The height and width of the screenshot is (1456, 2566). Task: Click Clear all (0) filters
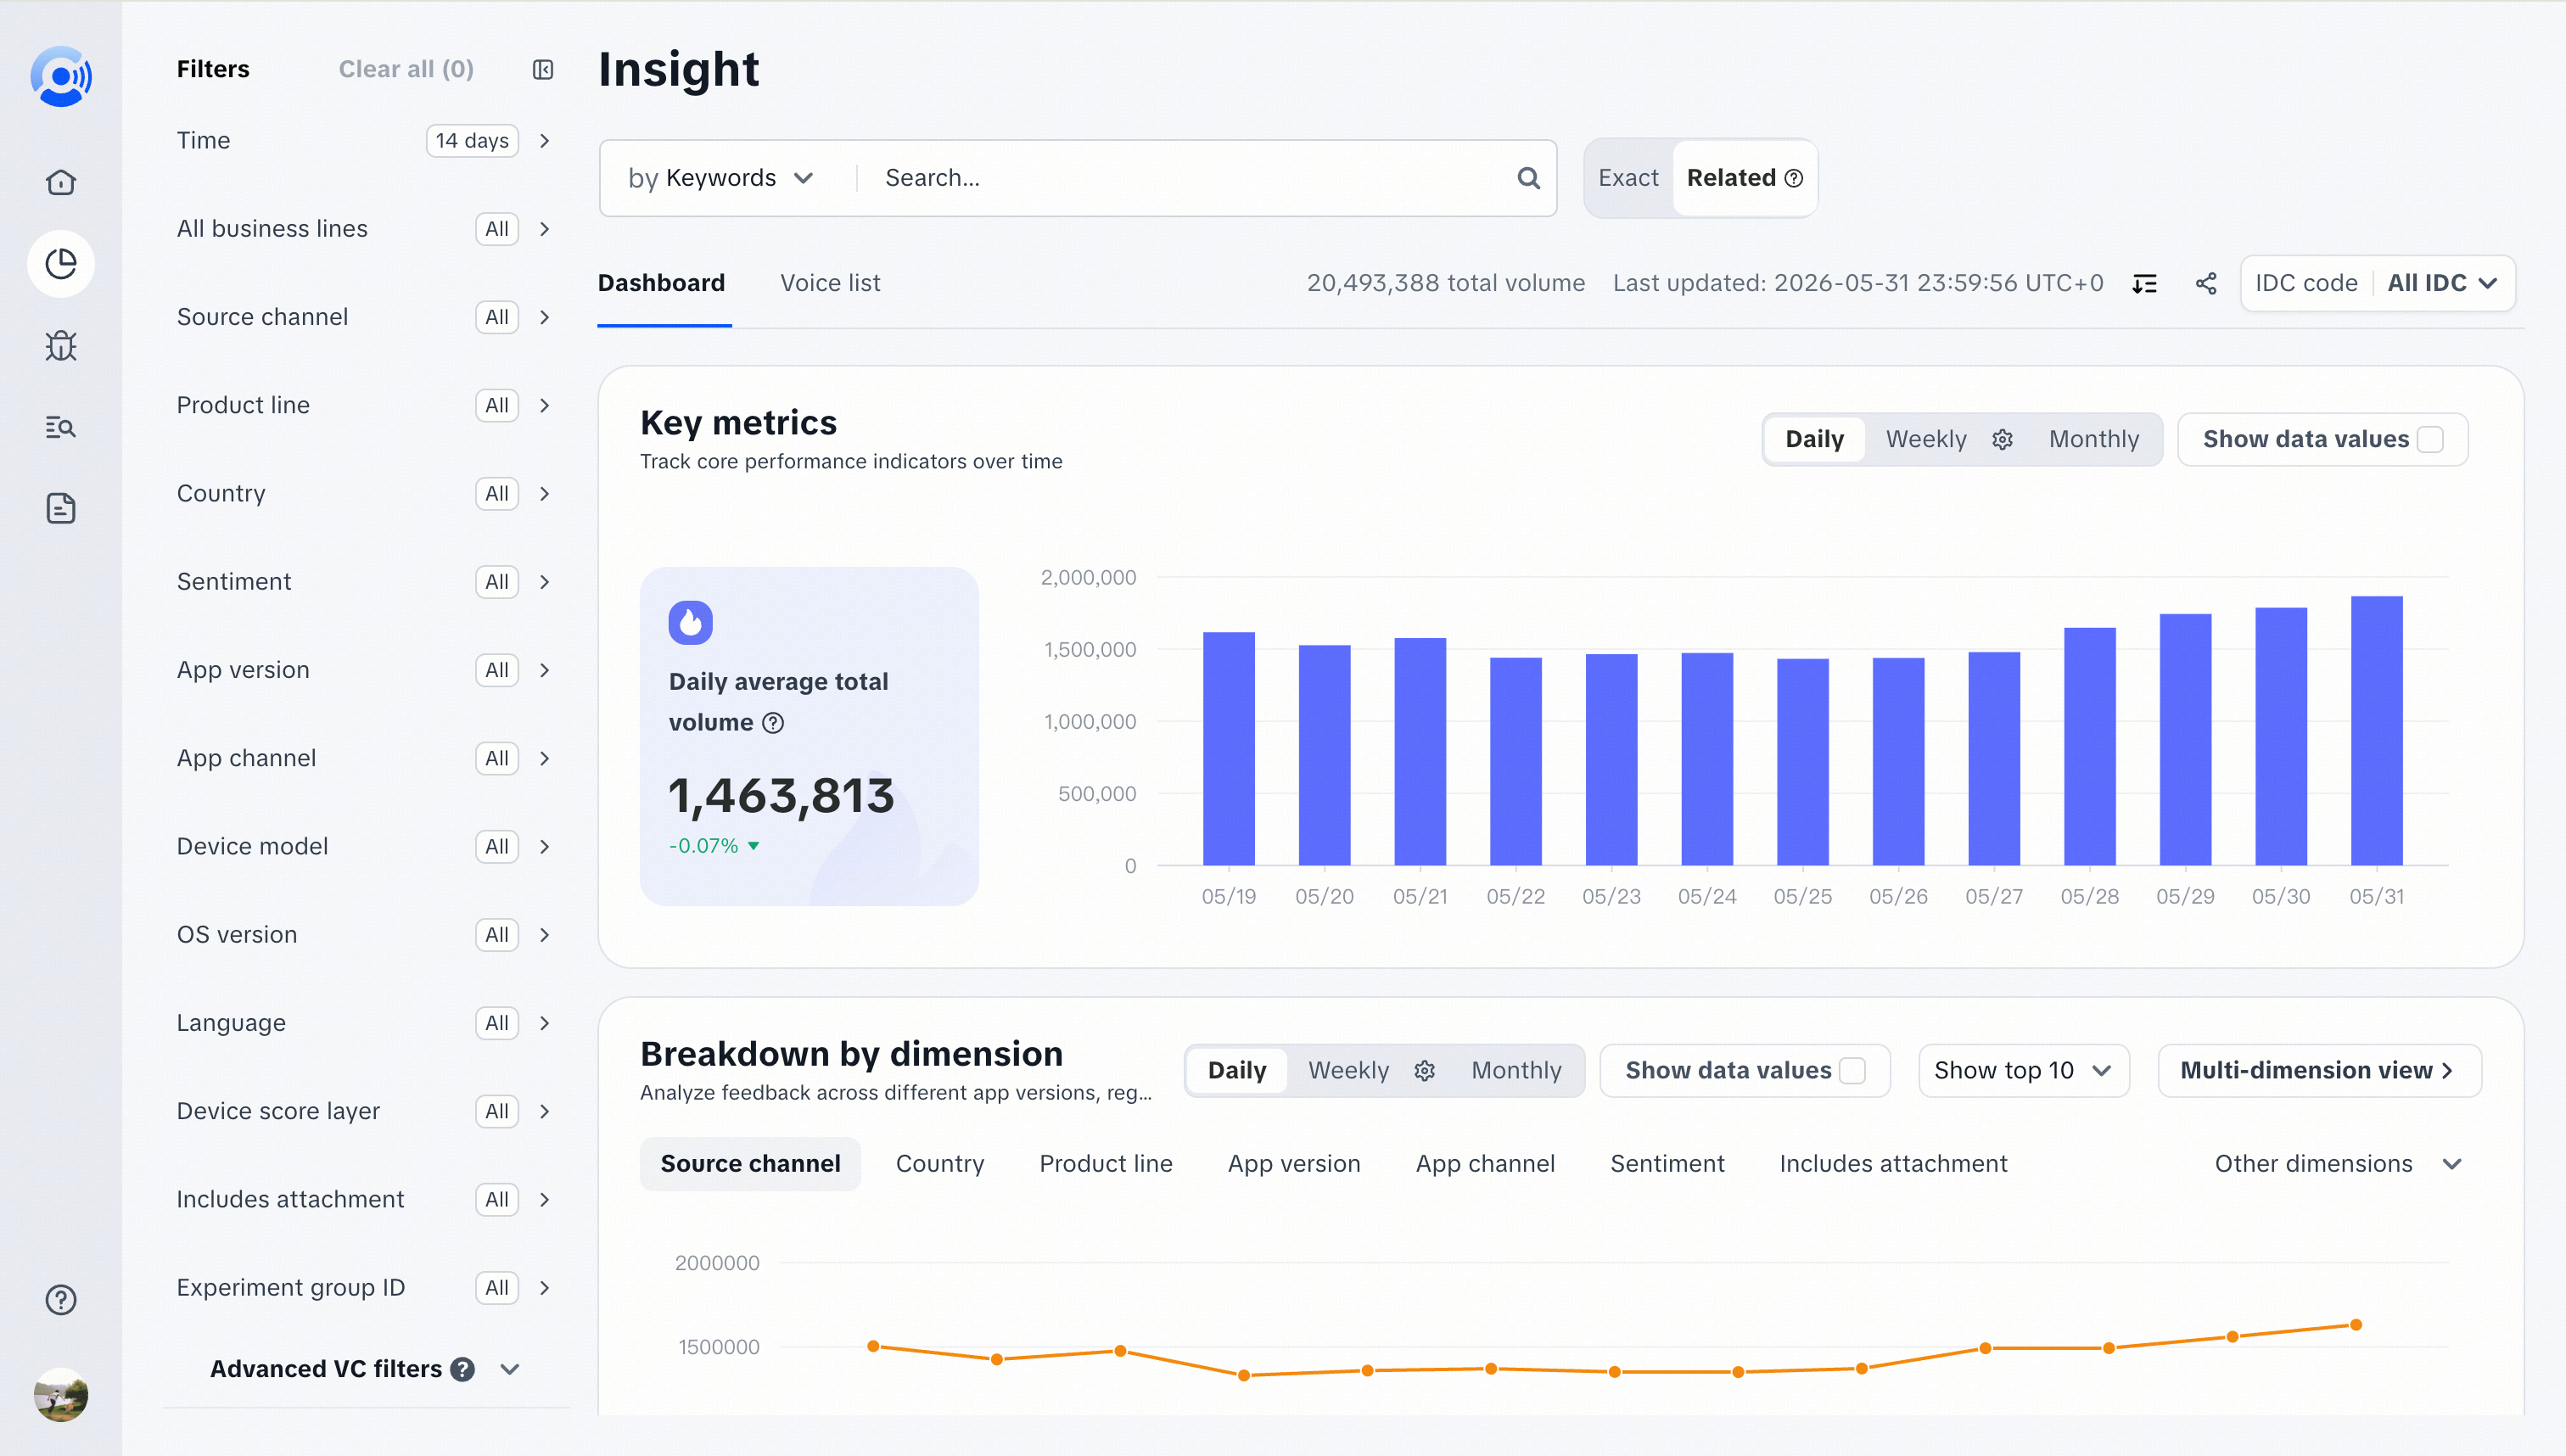pos(406,69)
